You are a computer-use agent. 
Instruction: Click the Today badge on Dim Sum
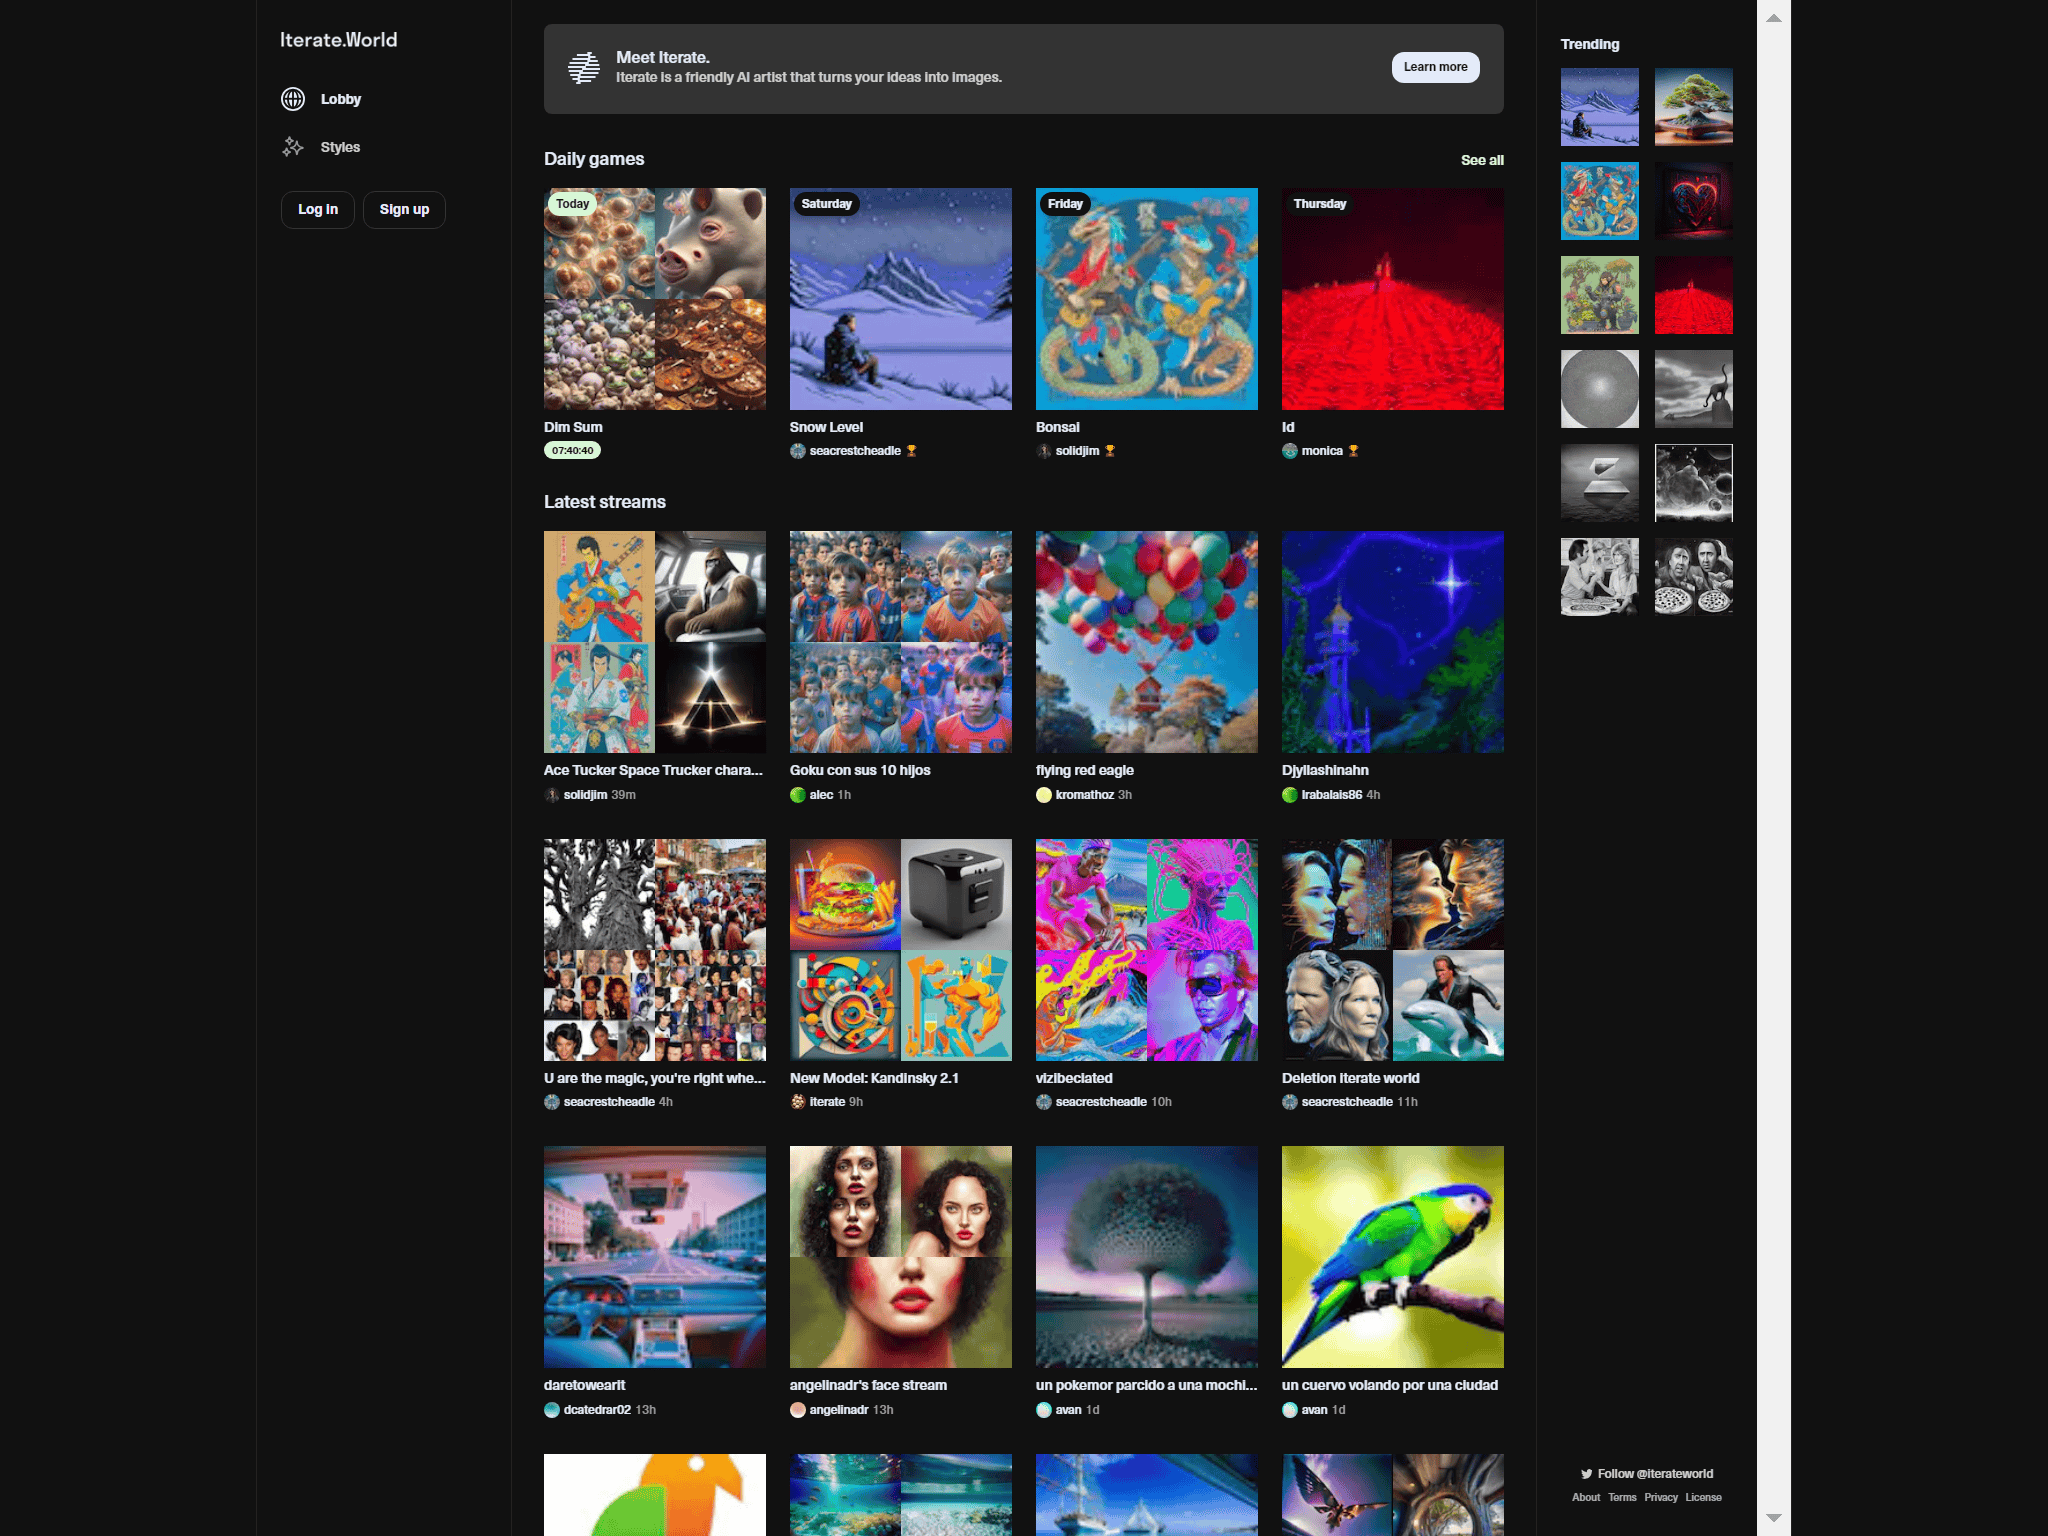[572, 204]
